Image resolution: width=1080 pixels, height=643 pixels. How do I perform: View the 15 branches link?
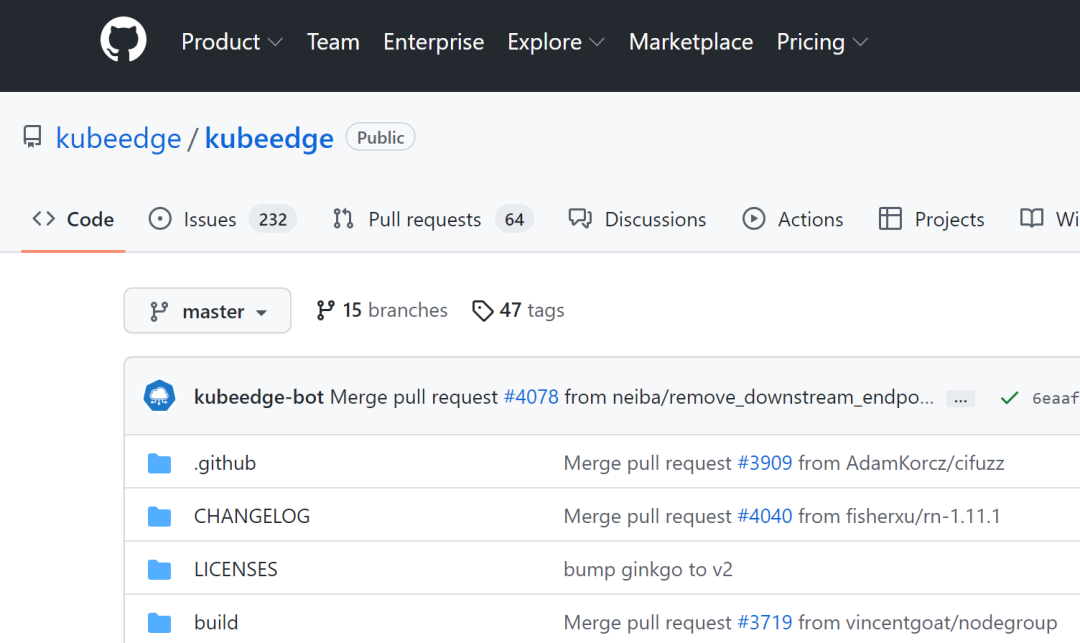pos(382,310)
